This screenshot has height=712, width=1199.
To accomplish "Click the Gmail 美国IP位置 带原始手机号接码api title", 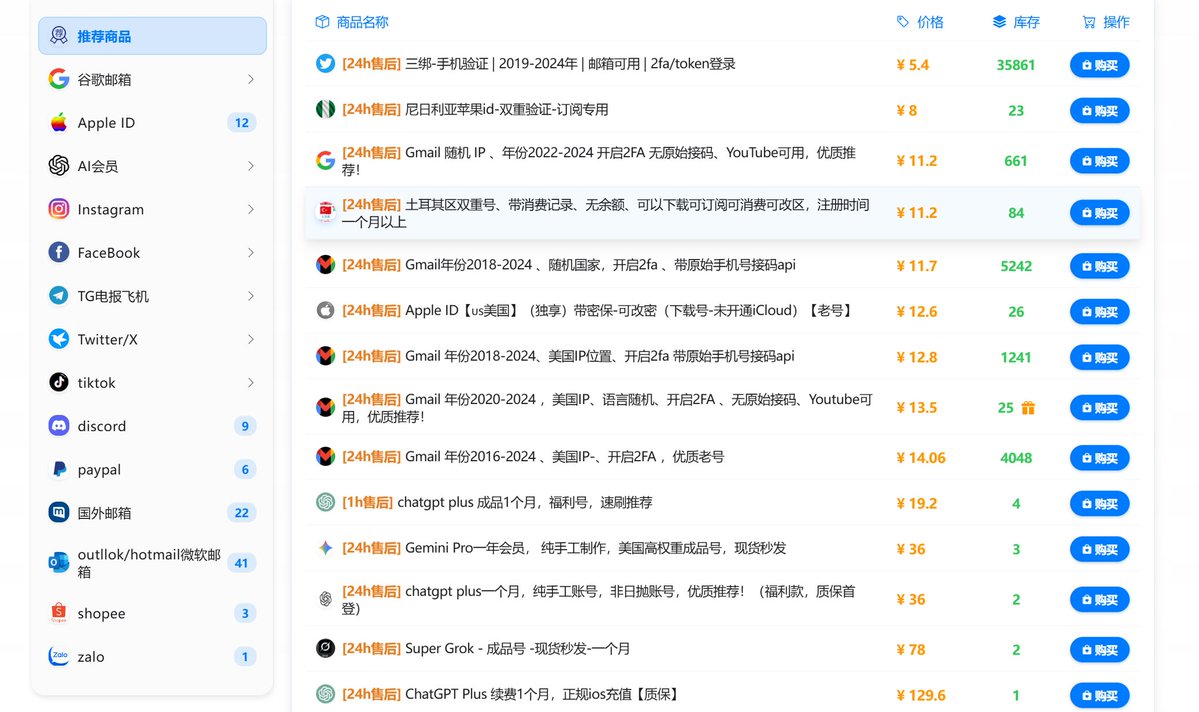I will pyautogui.click(x=568, y=356).
